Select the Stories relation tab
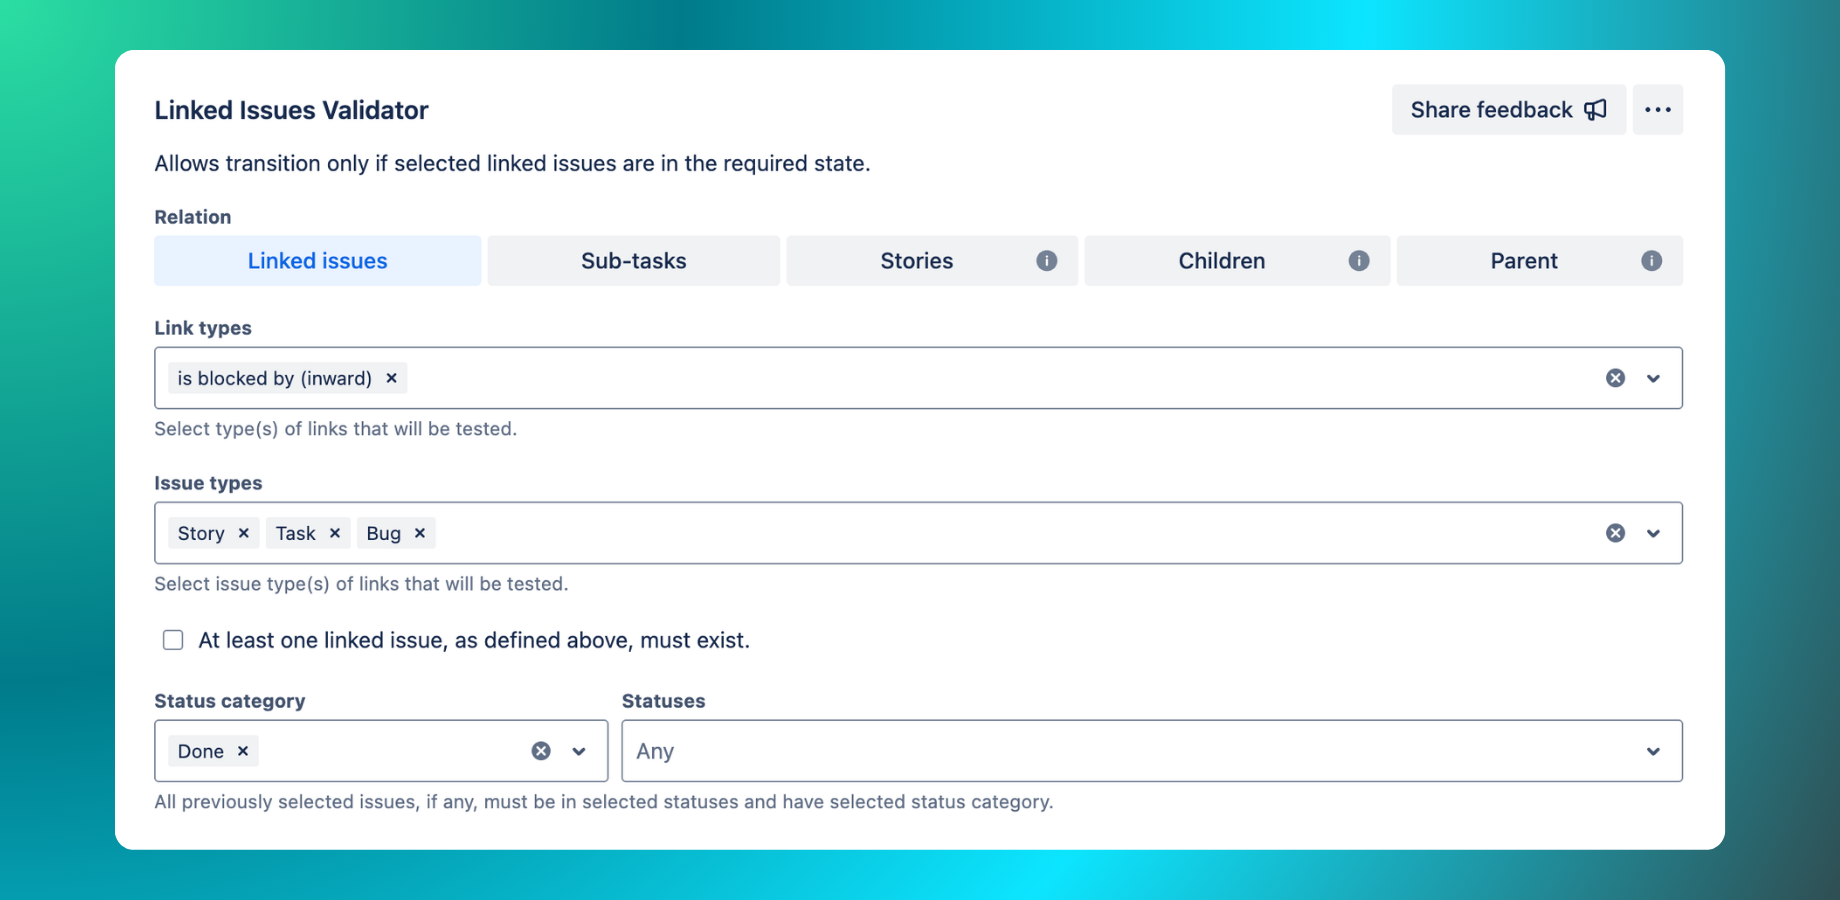Screen dimensions: 1840x900 [916, 260]
